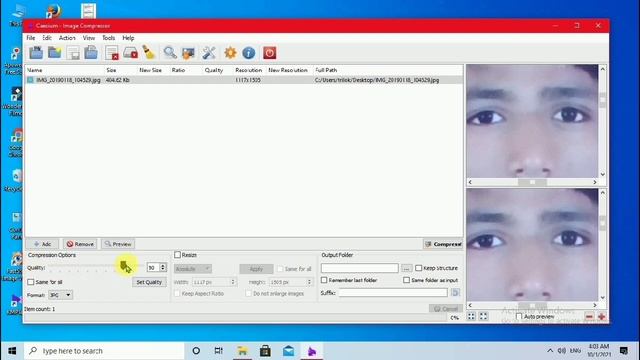Click the Clear List icon with red mark
This screenshot has width=640, height=360.
pos(130,53)
